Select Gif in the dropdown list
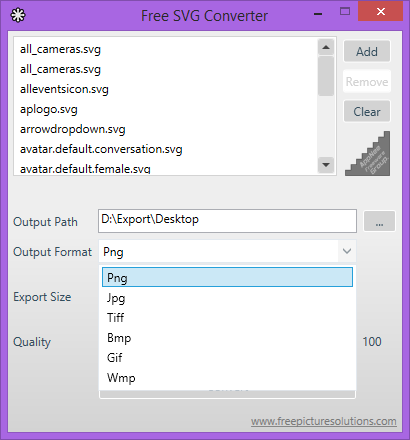 pos(227,358)
